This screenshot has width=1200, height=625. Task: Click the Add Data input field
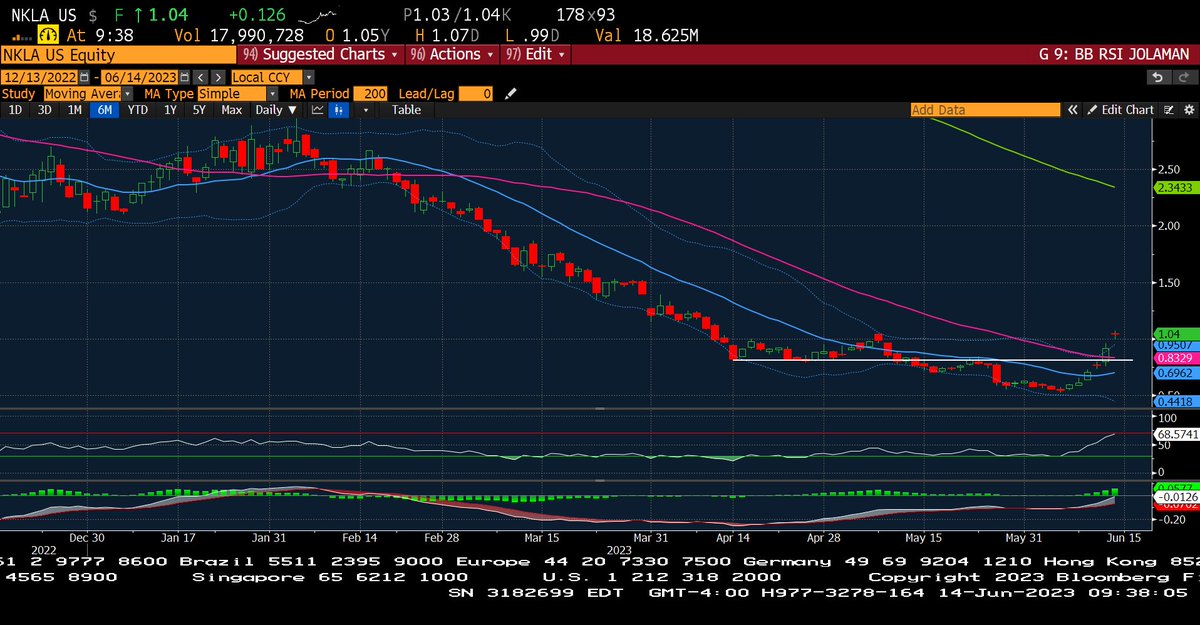pos(984,110)
